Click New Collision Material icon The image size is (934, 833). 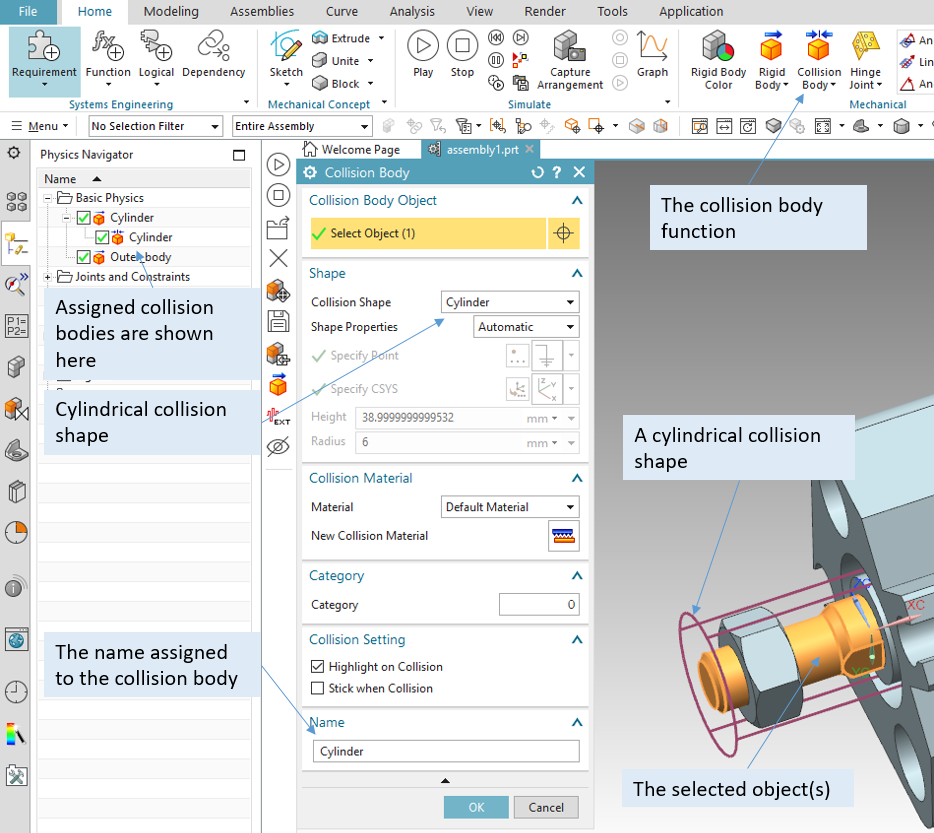pos(564,536)
